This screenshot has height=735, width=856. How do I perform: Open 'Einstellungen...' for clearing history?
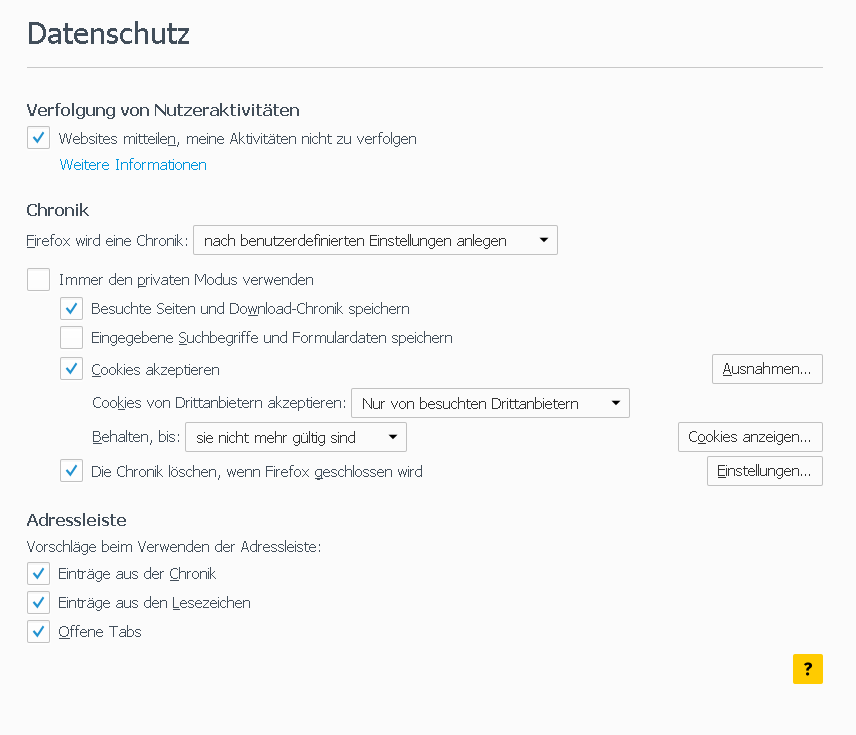point(764,471)
